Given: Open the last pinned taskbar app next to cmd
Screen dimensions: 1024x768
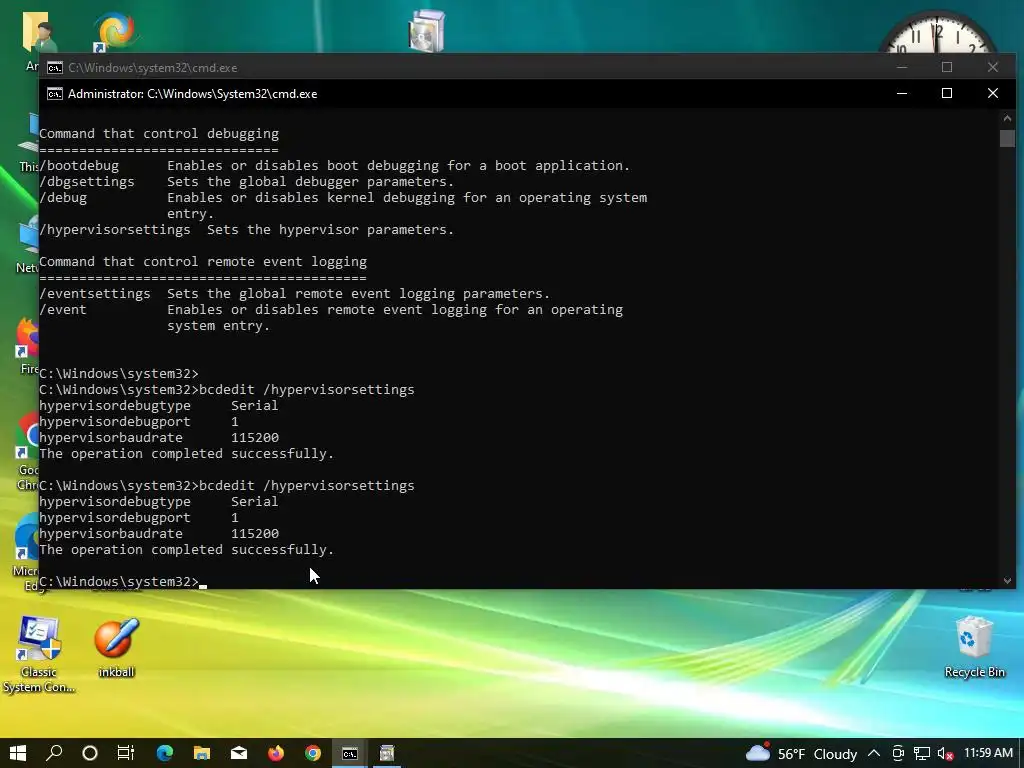Looking at the screenshot, I should tap(387, 753).
